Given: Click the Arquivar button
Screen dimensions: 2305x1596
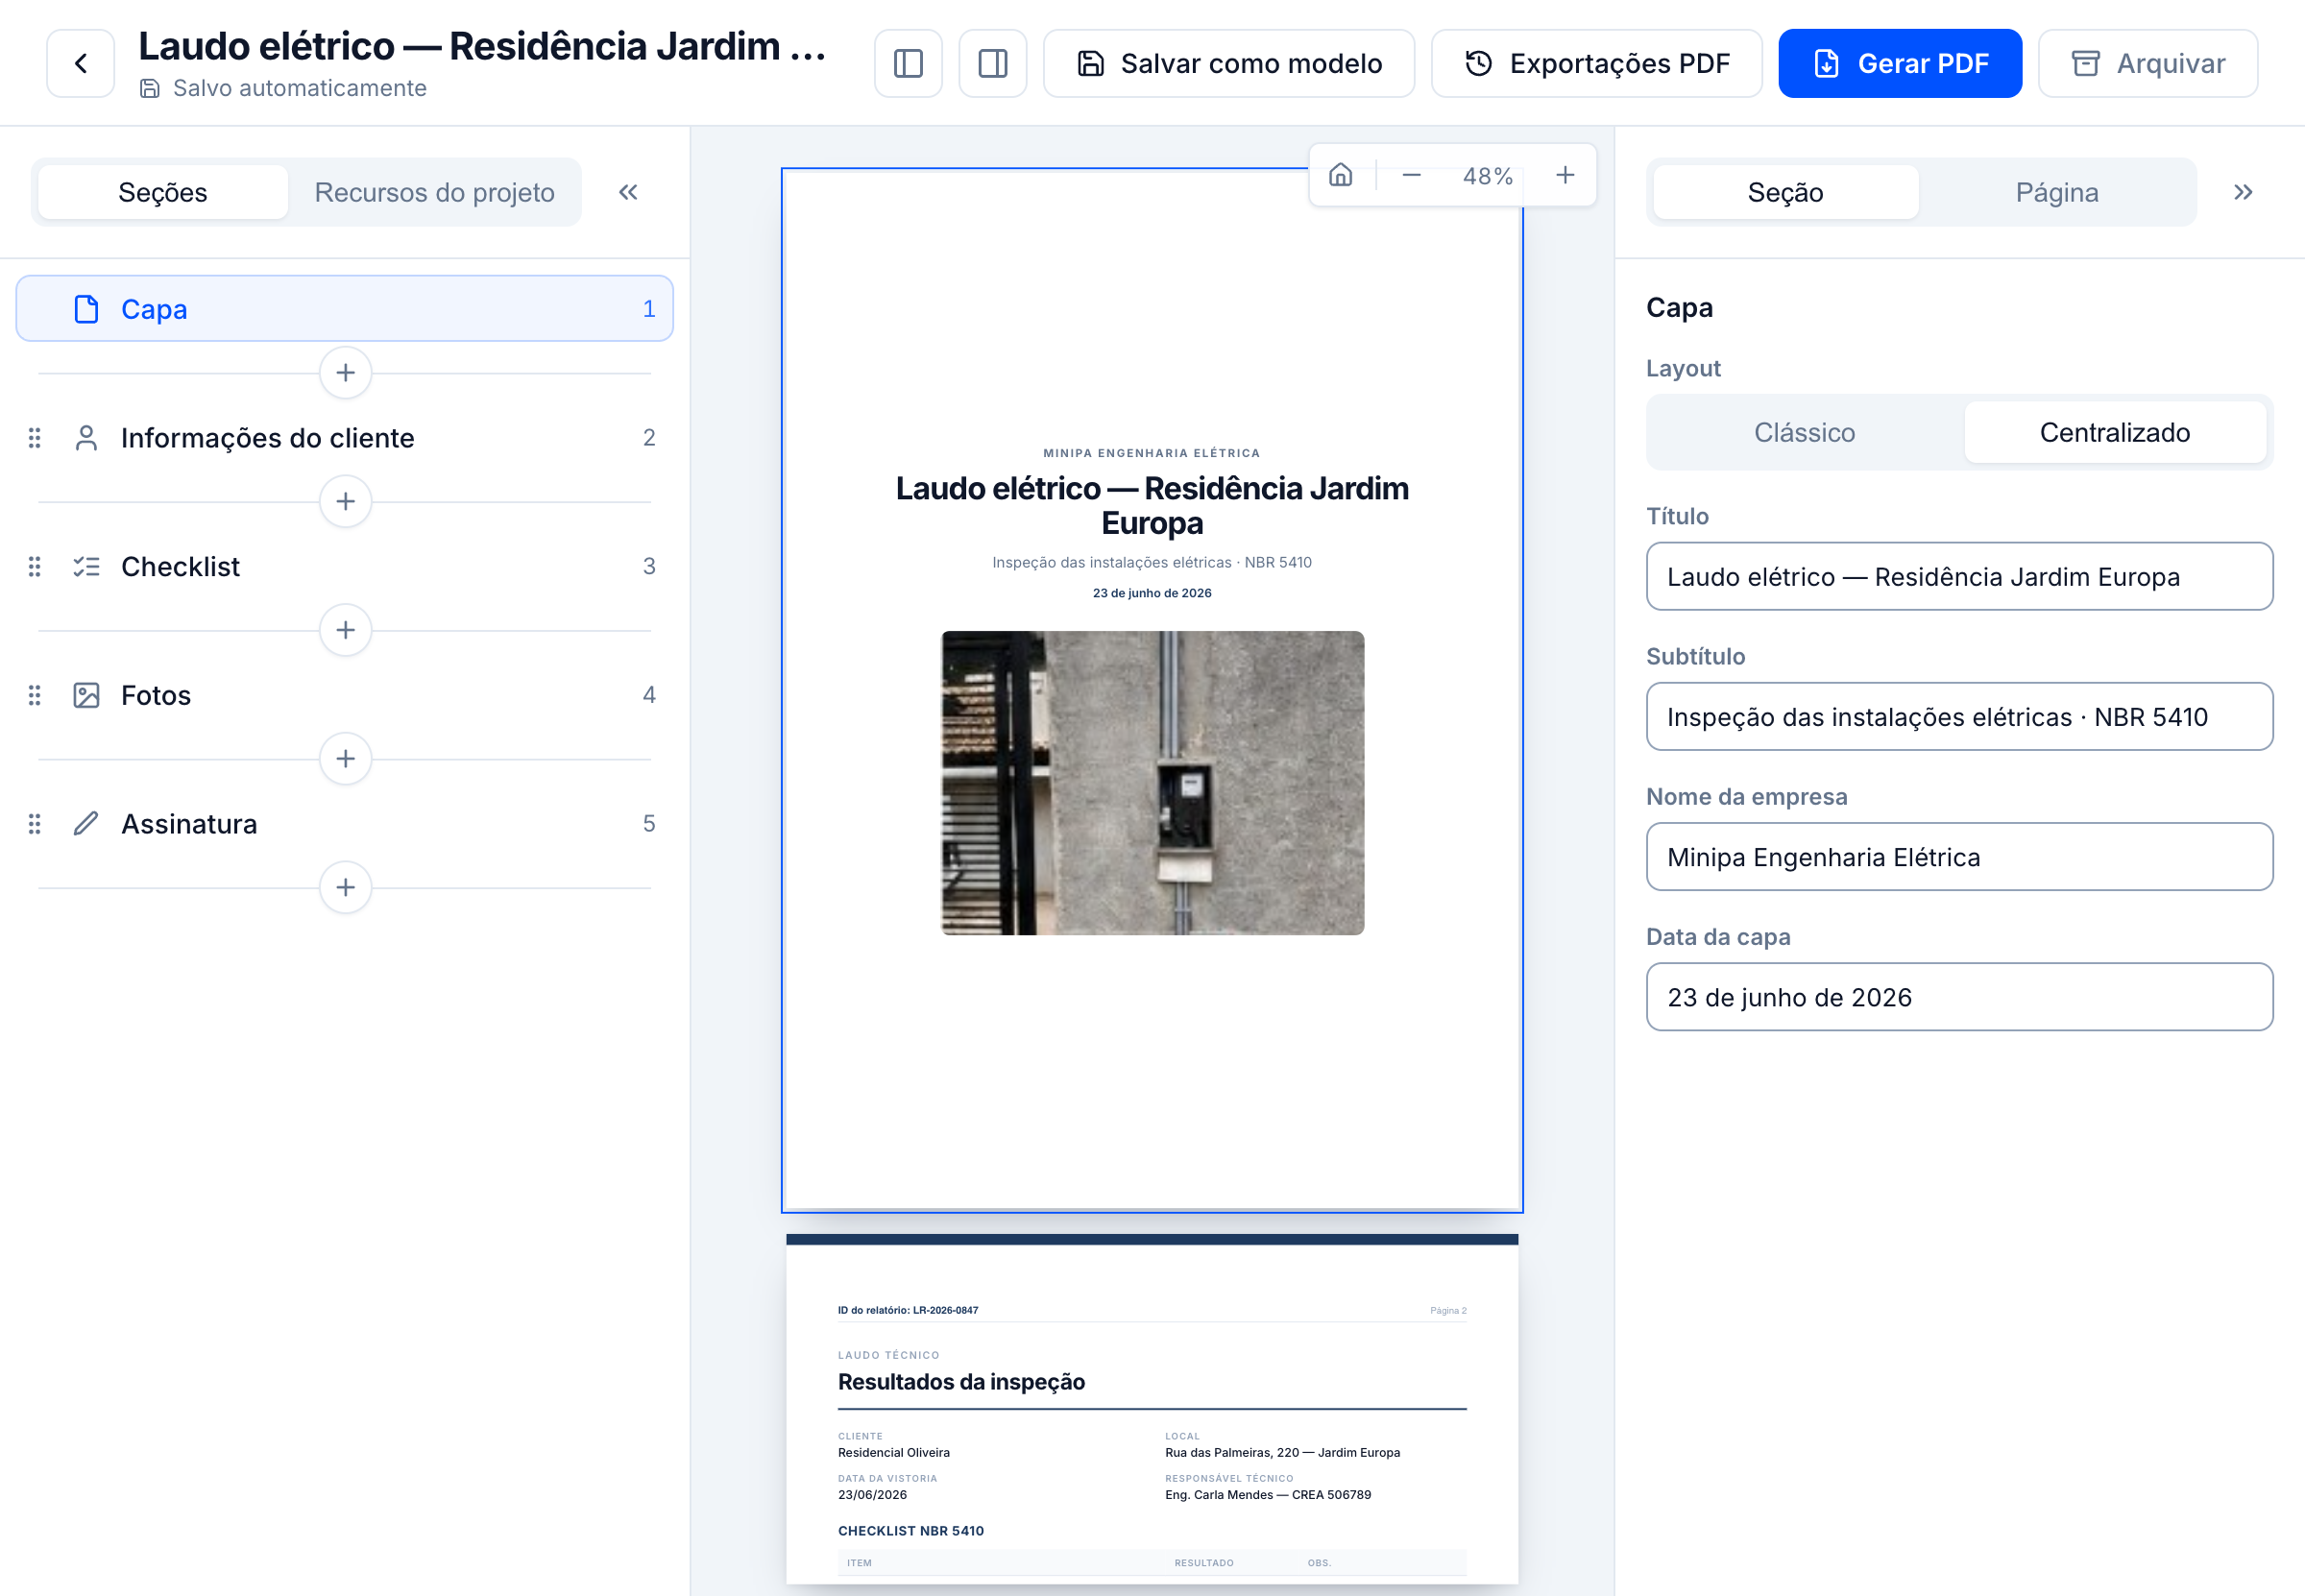Looking at the screenshot, I should [x=2147, y=63].
